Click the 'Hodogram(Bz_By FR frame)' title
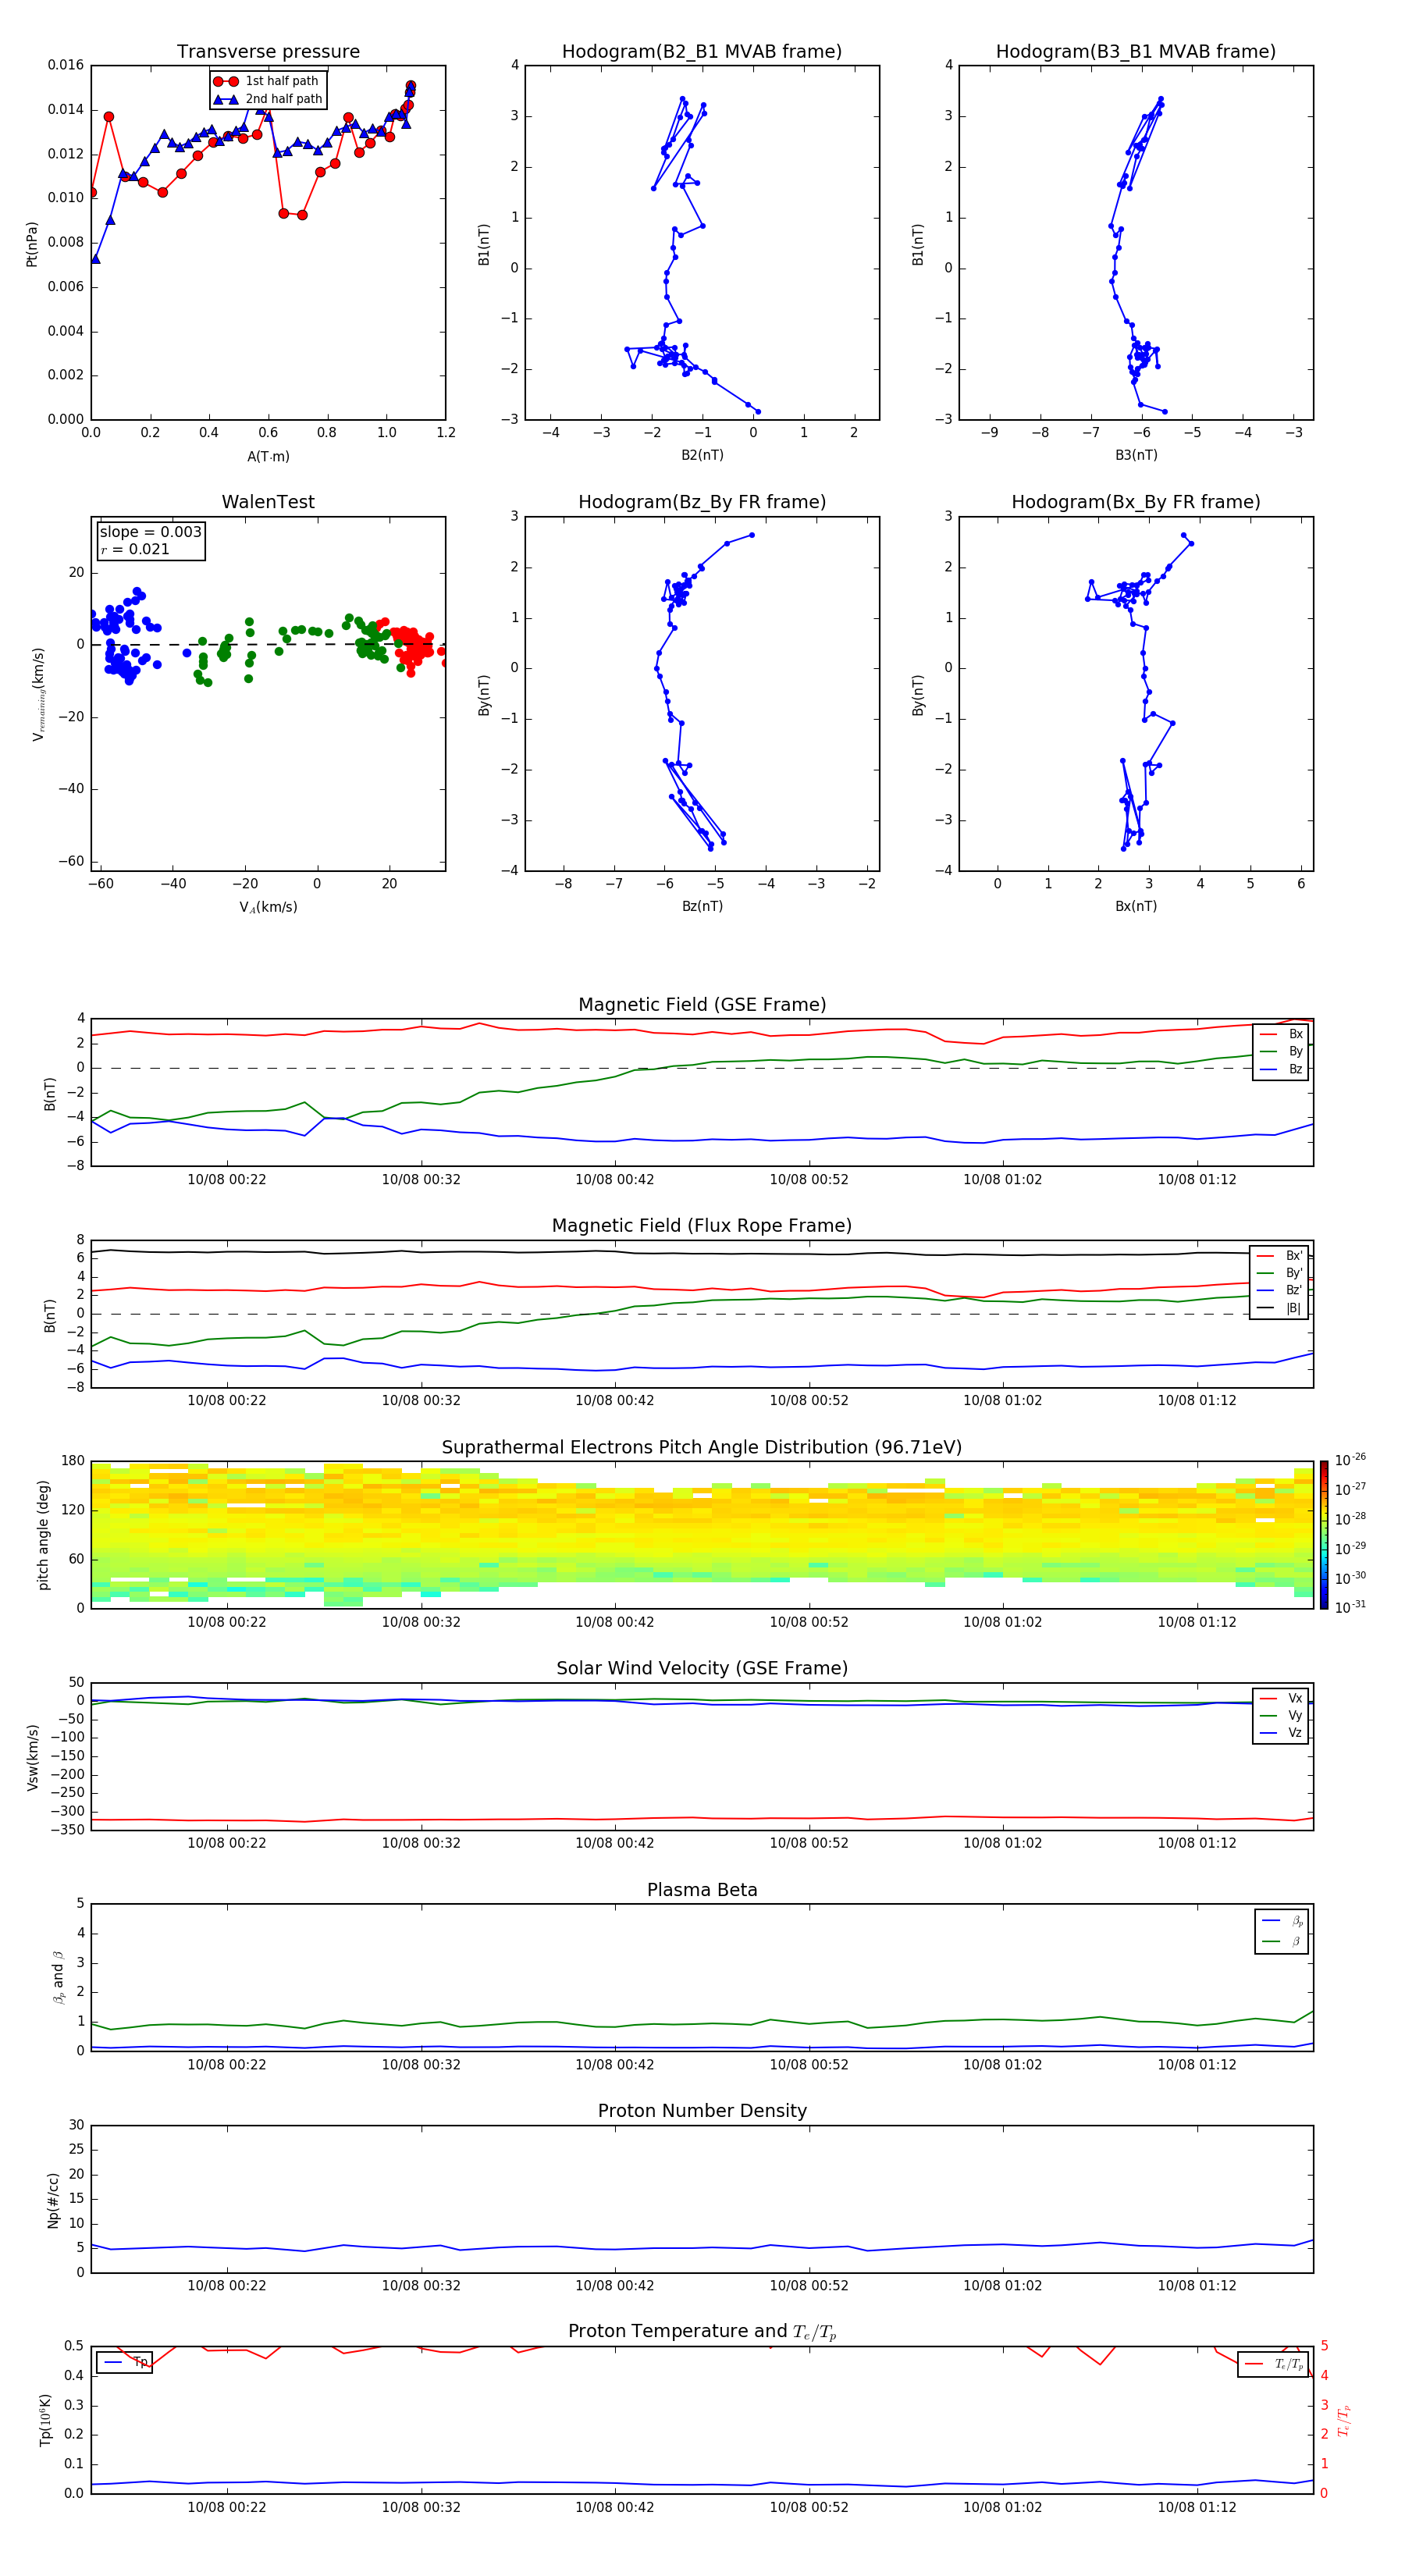 [702, 502]
